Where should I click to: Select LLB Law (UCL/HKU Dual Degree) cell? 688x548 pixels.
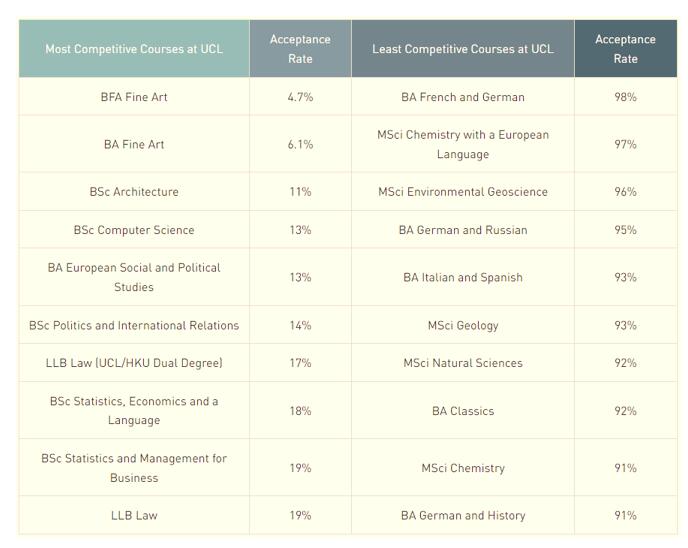(134, 363)
